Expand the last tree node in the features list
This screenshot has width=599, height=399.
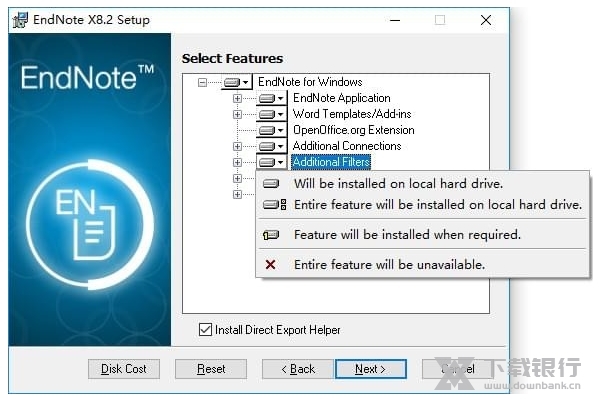click(x=237, y=195)
